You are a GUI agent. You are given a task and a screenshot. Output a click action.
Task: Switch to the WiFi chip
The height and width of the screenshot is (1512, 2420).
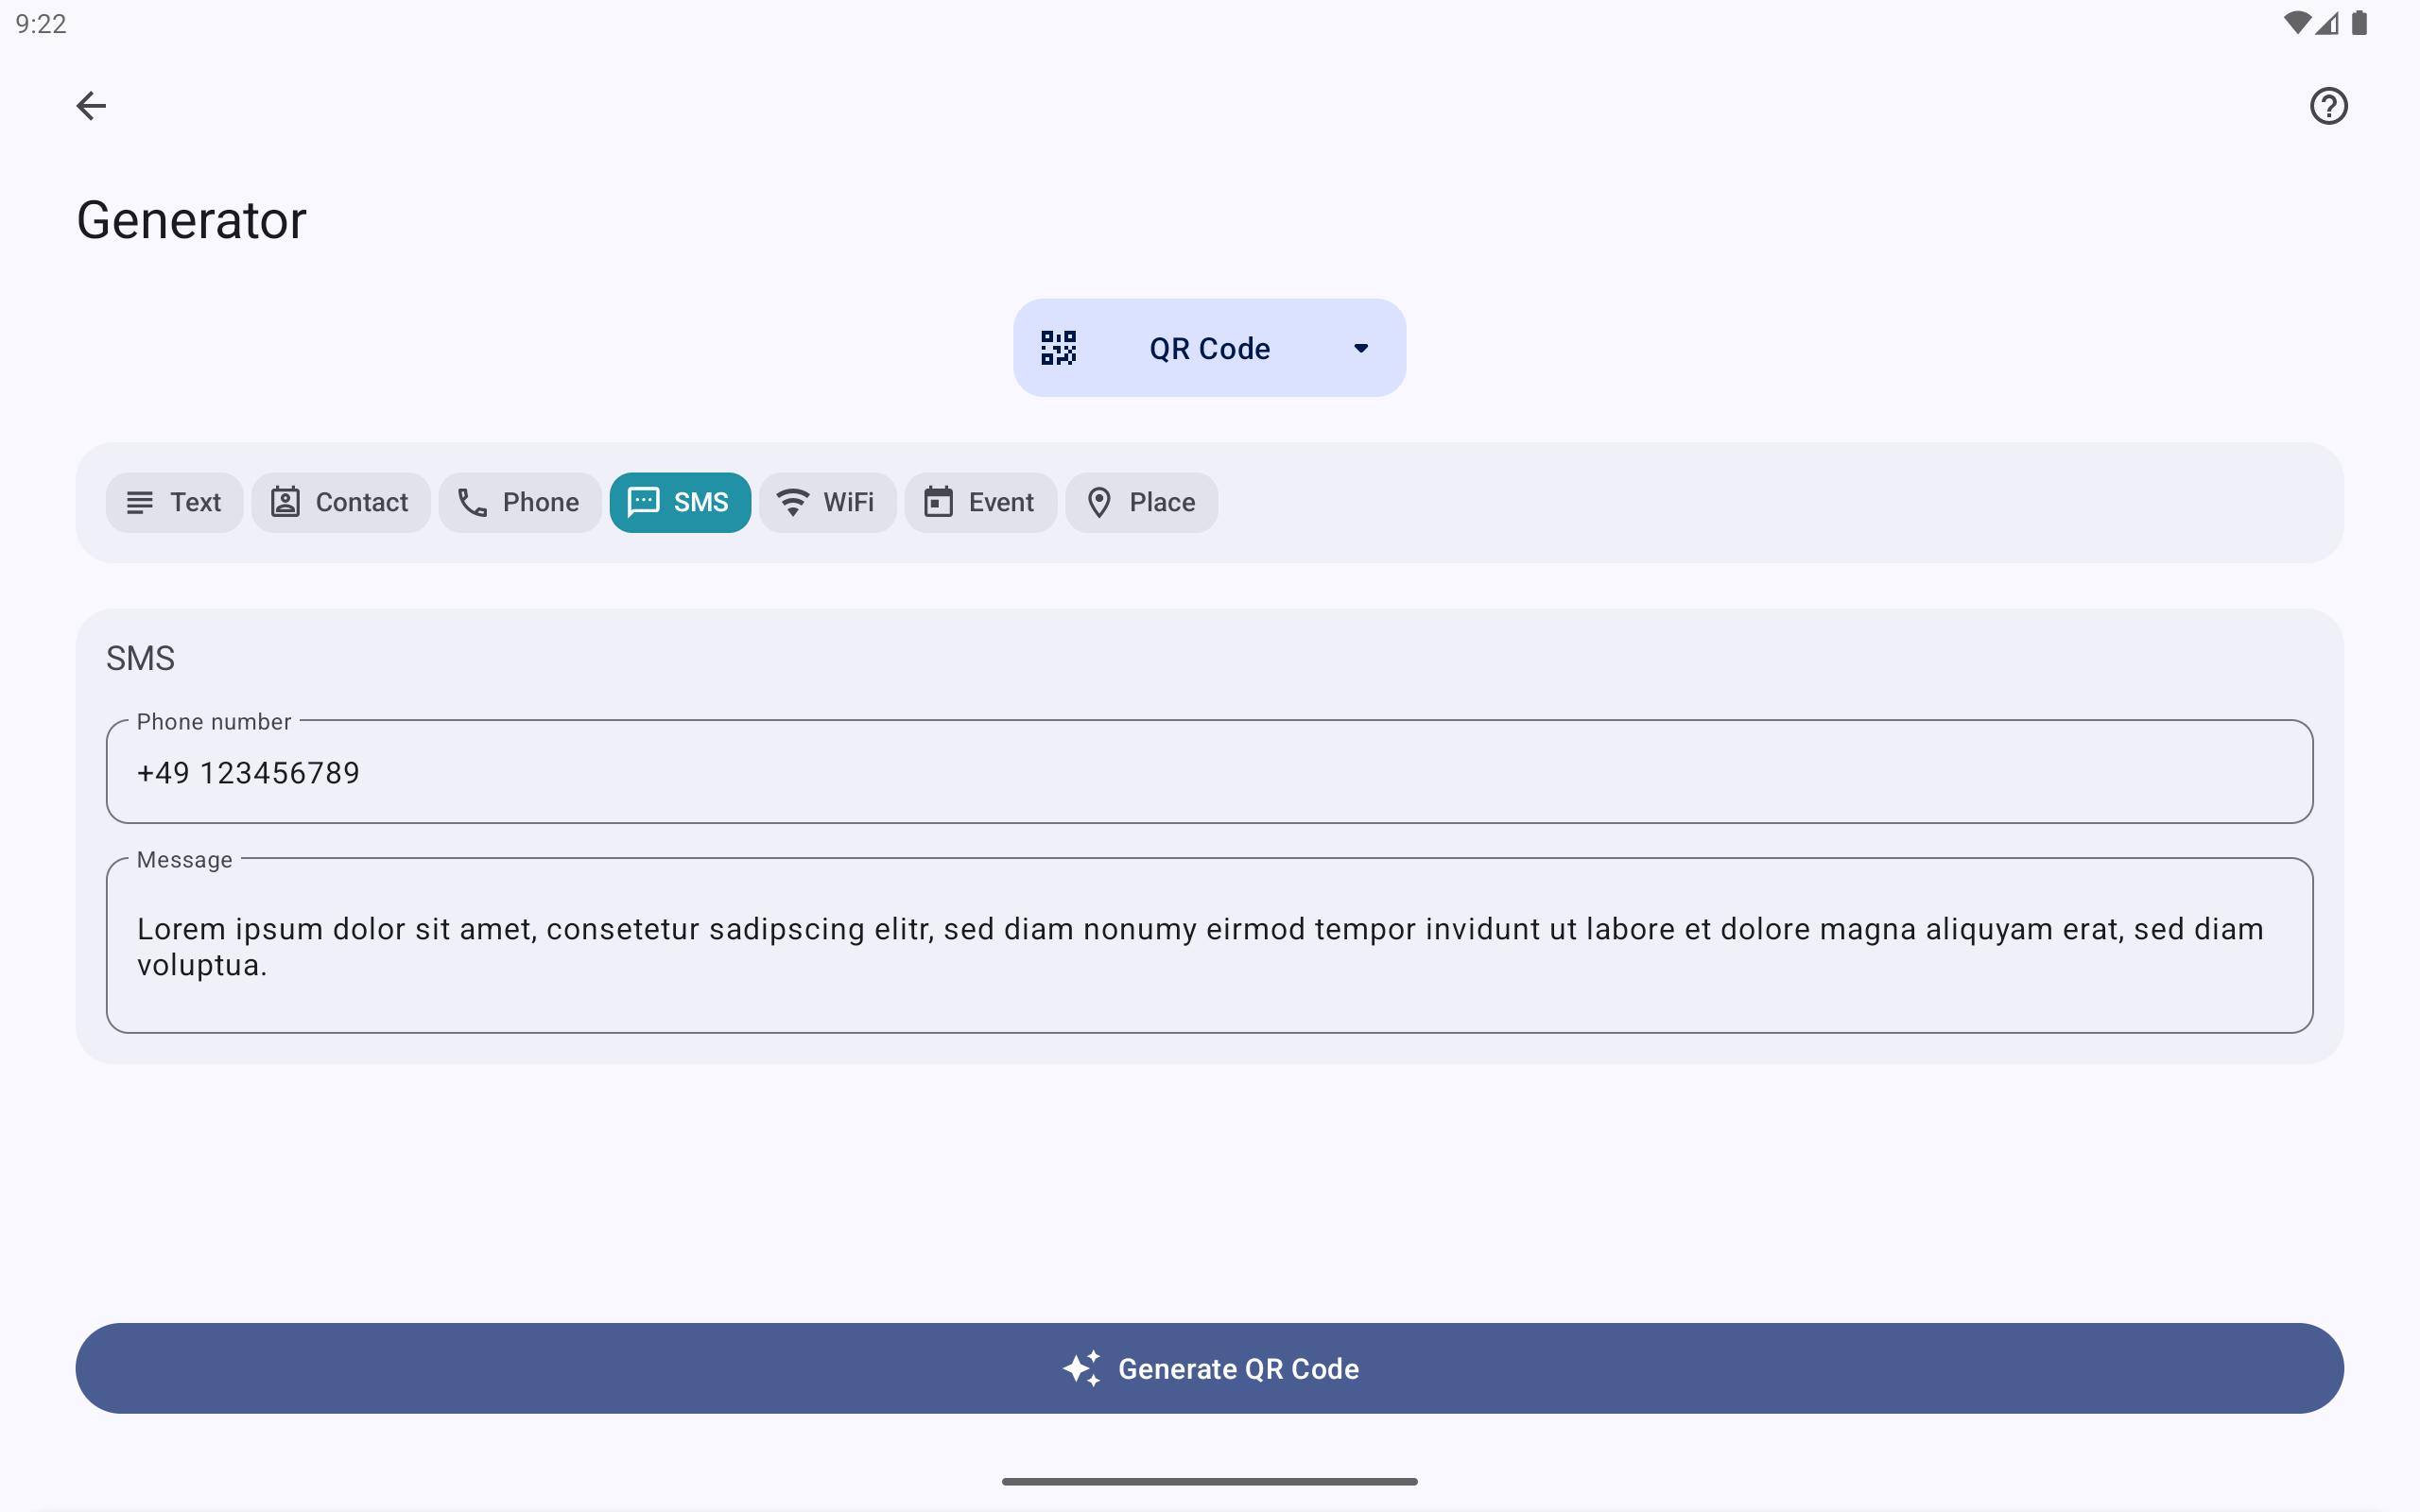tap(827, 502)
